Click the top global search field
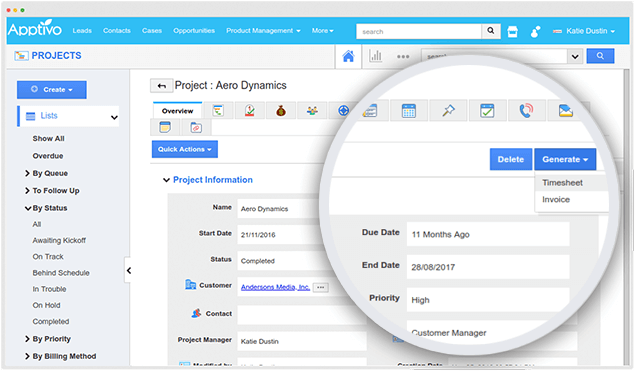Screen dimensions: 635x371 [x=419, y=31]
